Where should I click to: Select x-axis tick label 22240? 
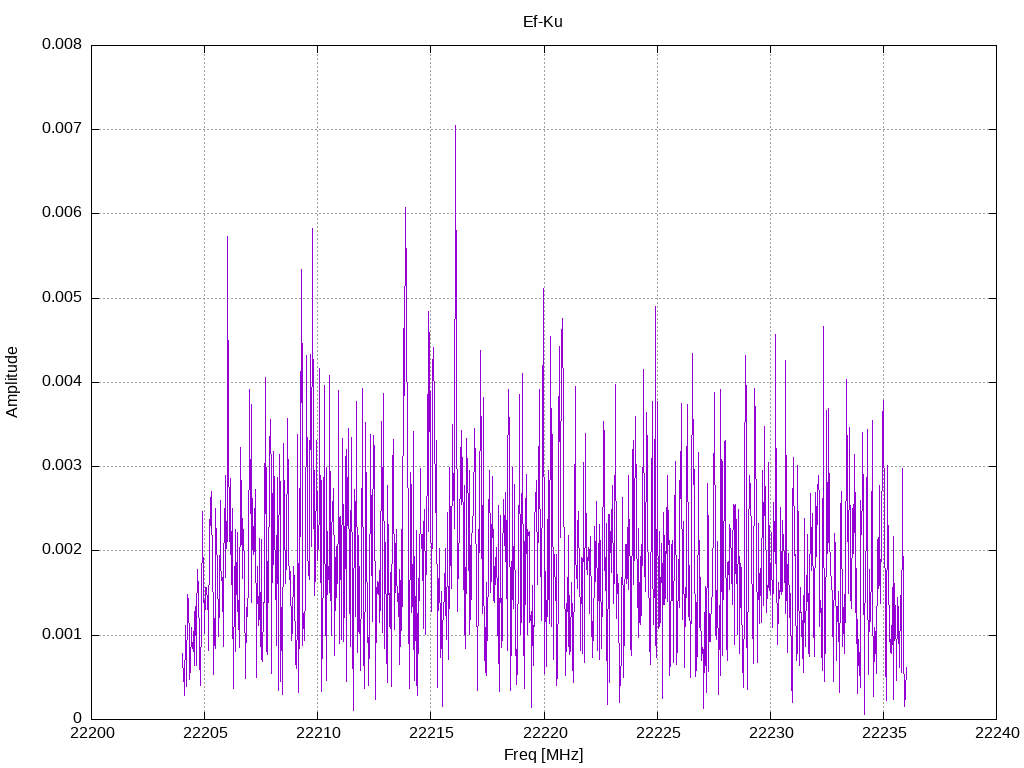pyautogui.click(x=997, y=733)
